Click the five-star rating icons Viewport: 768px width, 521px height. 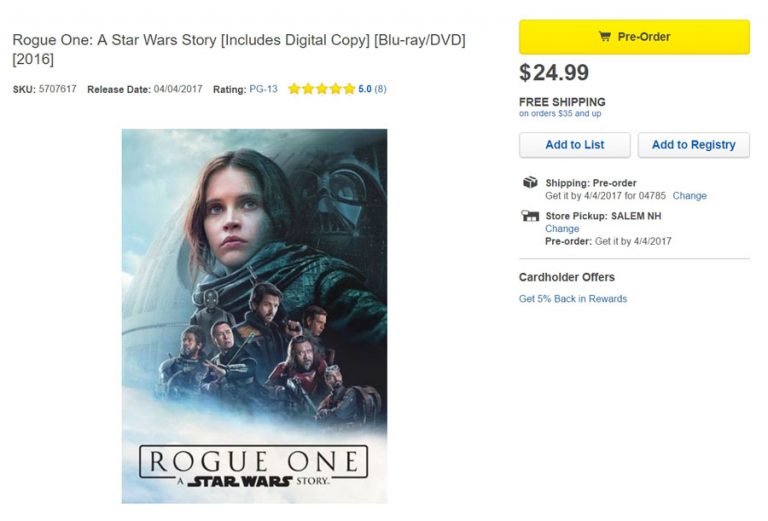point(321,89)
